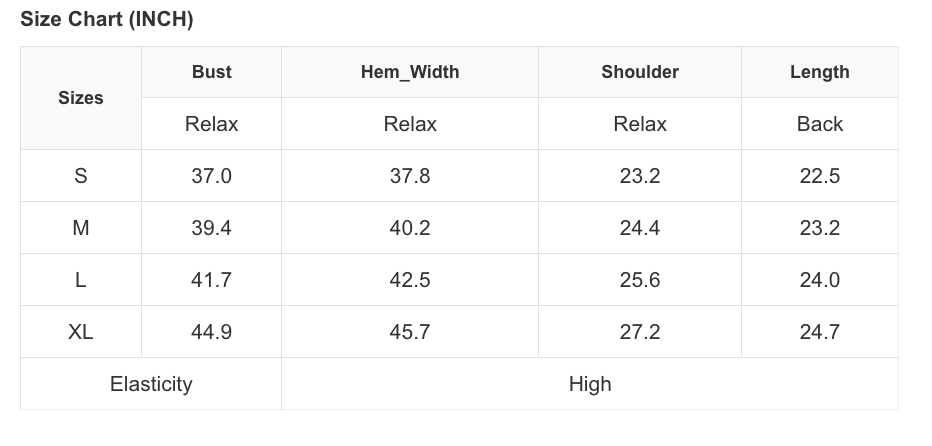Select the size M row label
The height and width of the screenshot is (446, 932).
coord(81,228)
